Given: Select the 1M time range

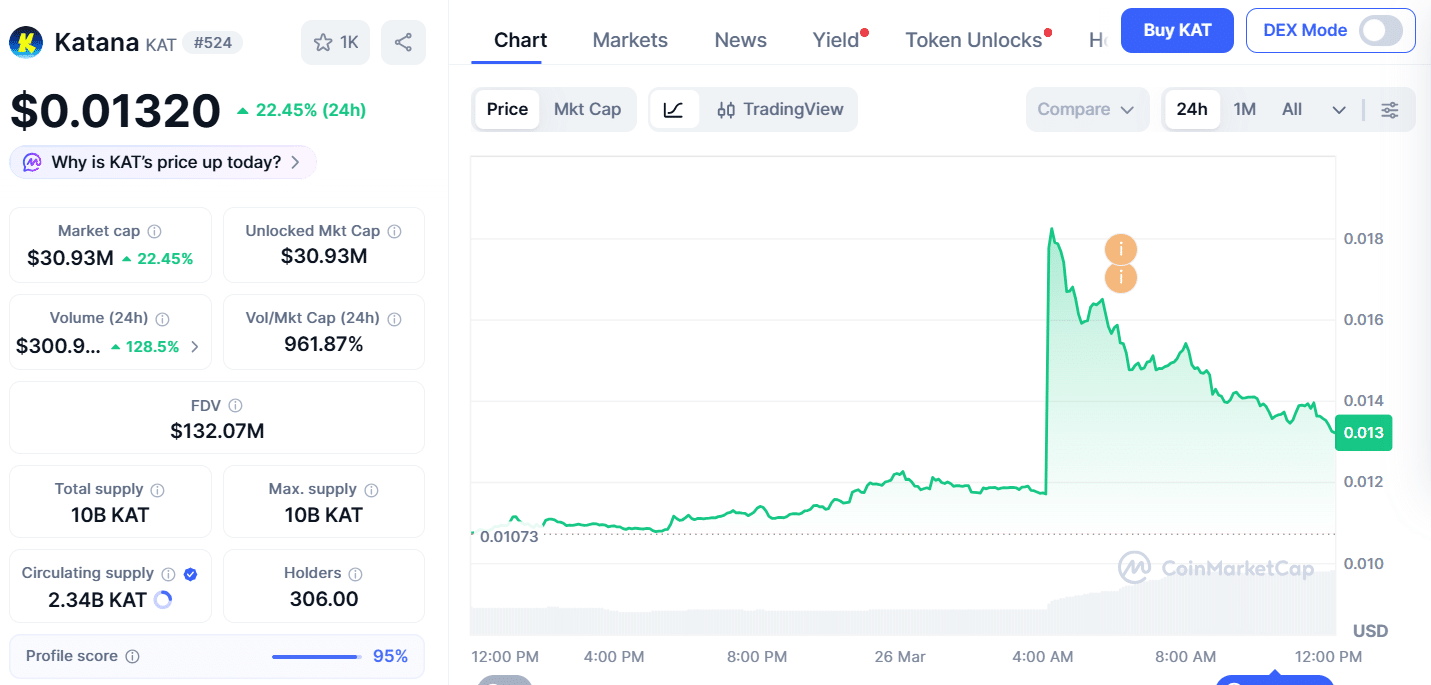Looking at the screenshot, I should 1244,110.
